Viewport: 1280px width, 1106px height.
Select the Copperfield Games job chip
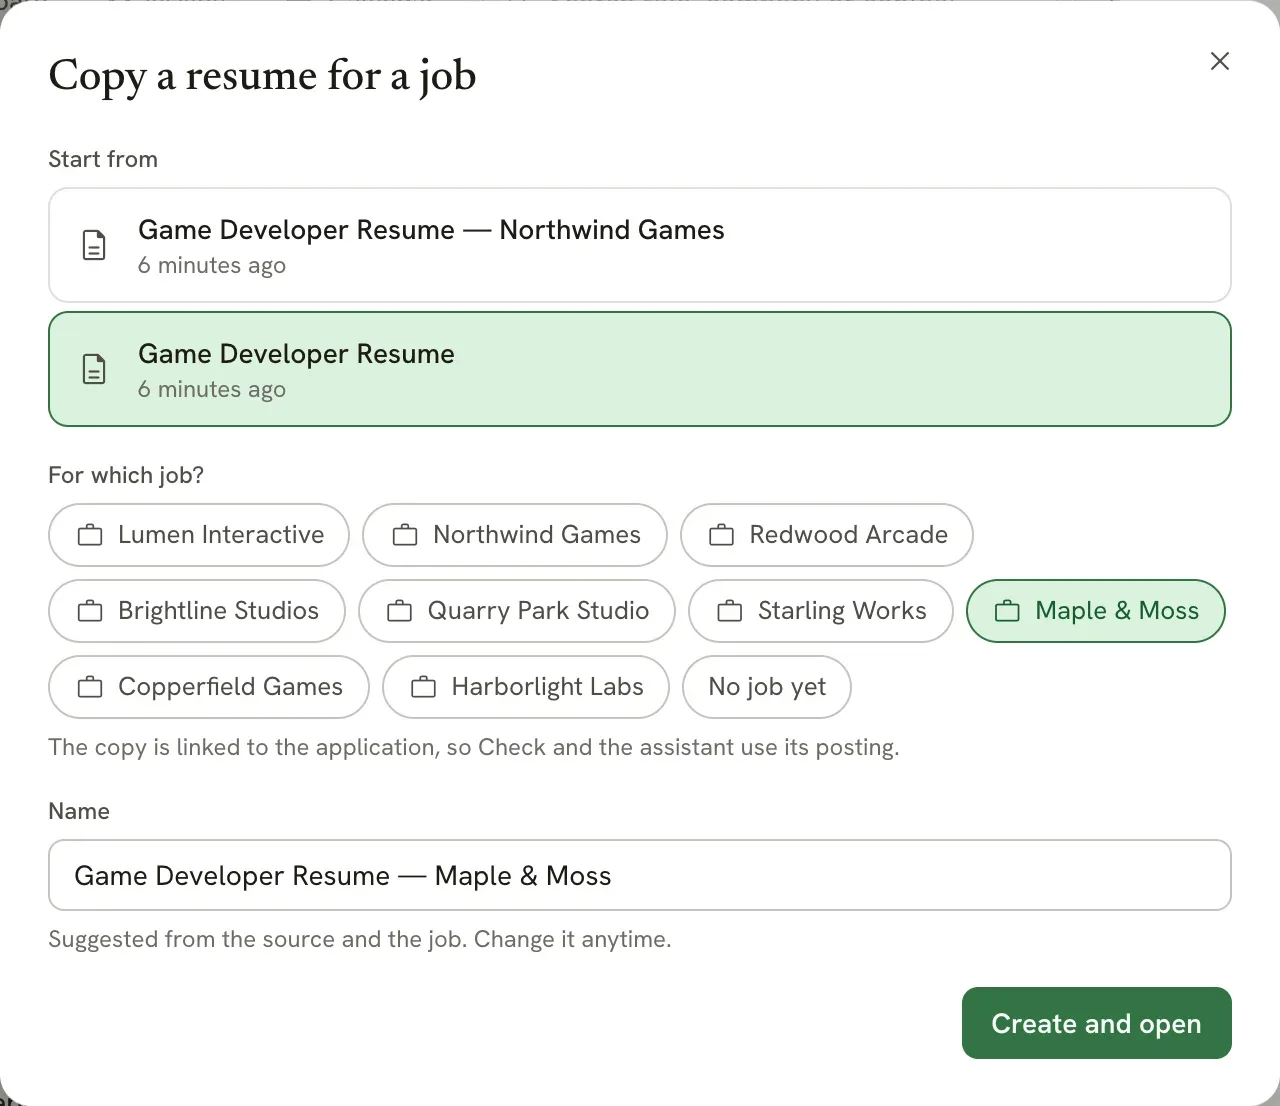(x=209, y=687)
